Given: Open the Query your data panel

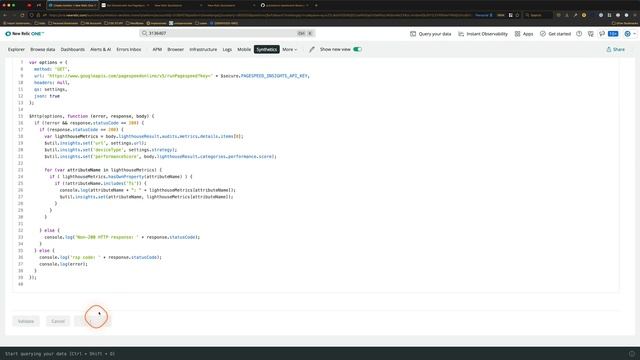Looking at the screenshot, I should [431, 34].
